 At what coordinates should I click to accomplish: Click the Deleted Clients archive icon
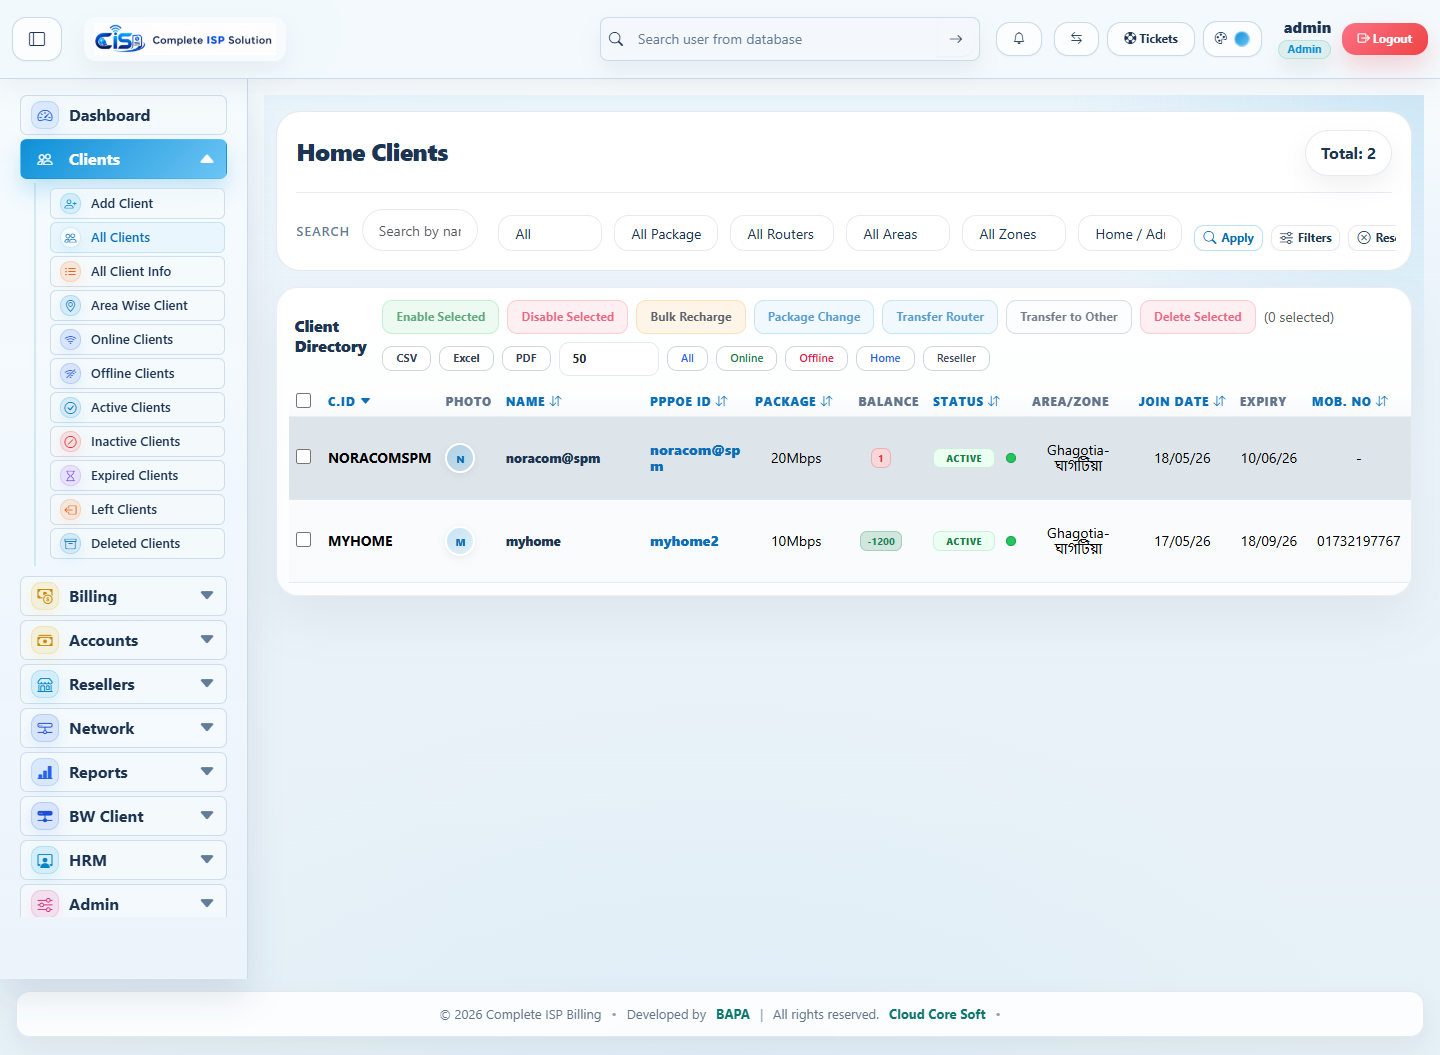click(x=71, y=544)
